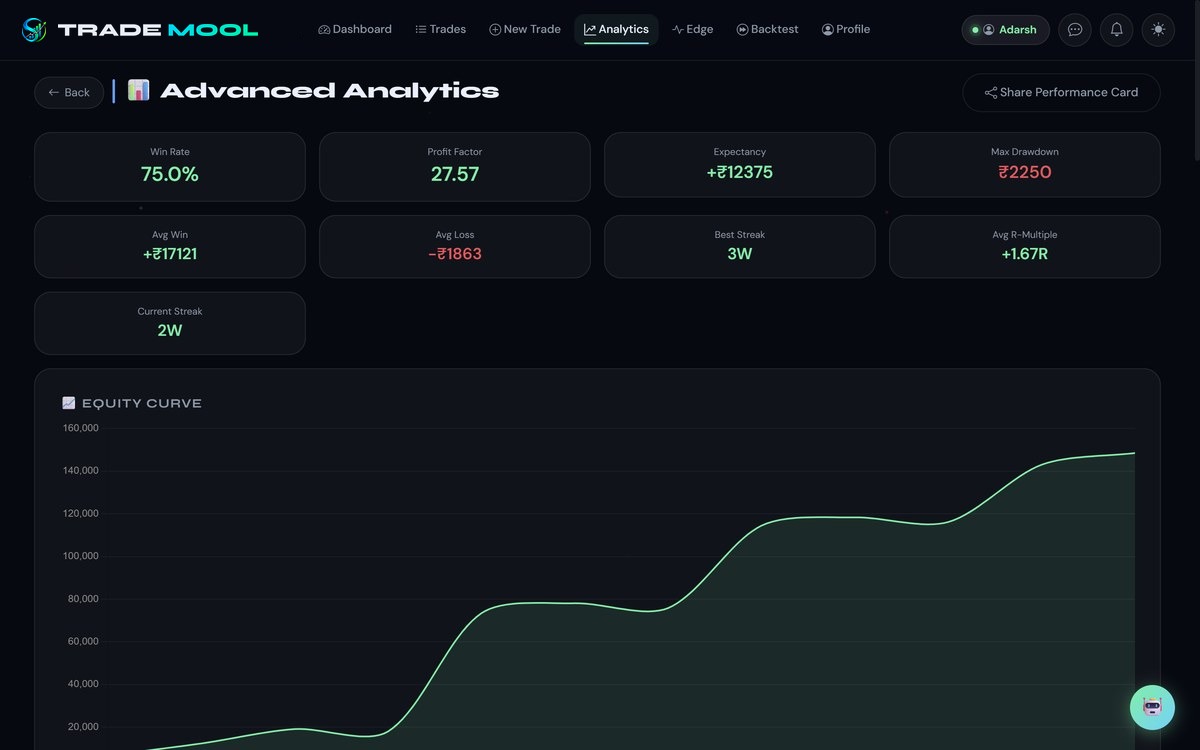Click the Share Performance Card button
Image resolution: width=1200 pixels, height=750 pixels.
[x=1061, y=93]
